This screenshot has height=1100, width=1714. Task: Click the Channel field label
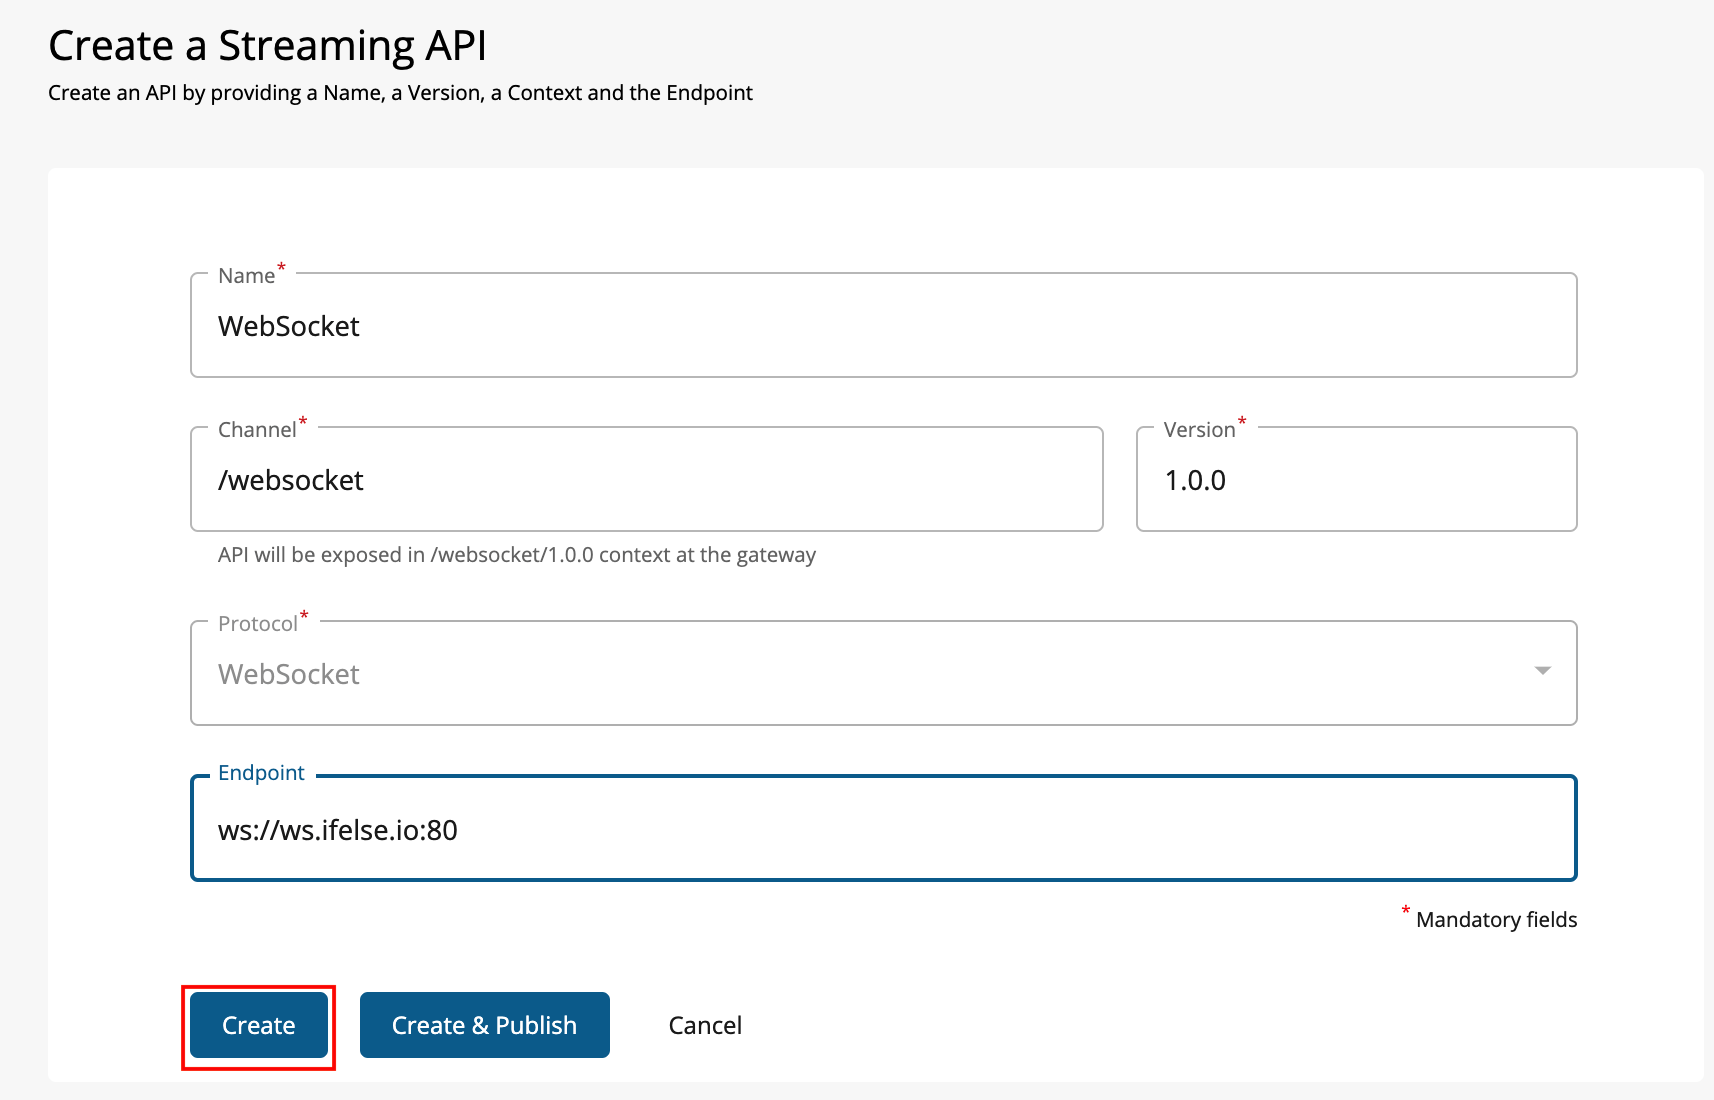pos(257,430)
